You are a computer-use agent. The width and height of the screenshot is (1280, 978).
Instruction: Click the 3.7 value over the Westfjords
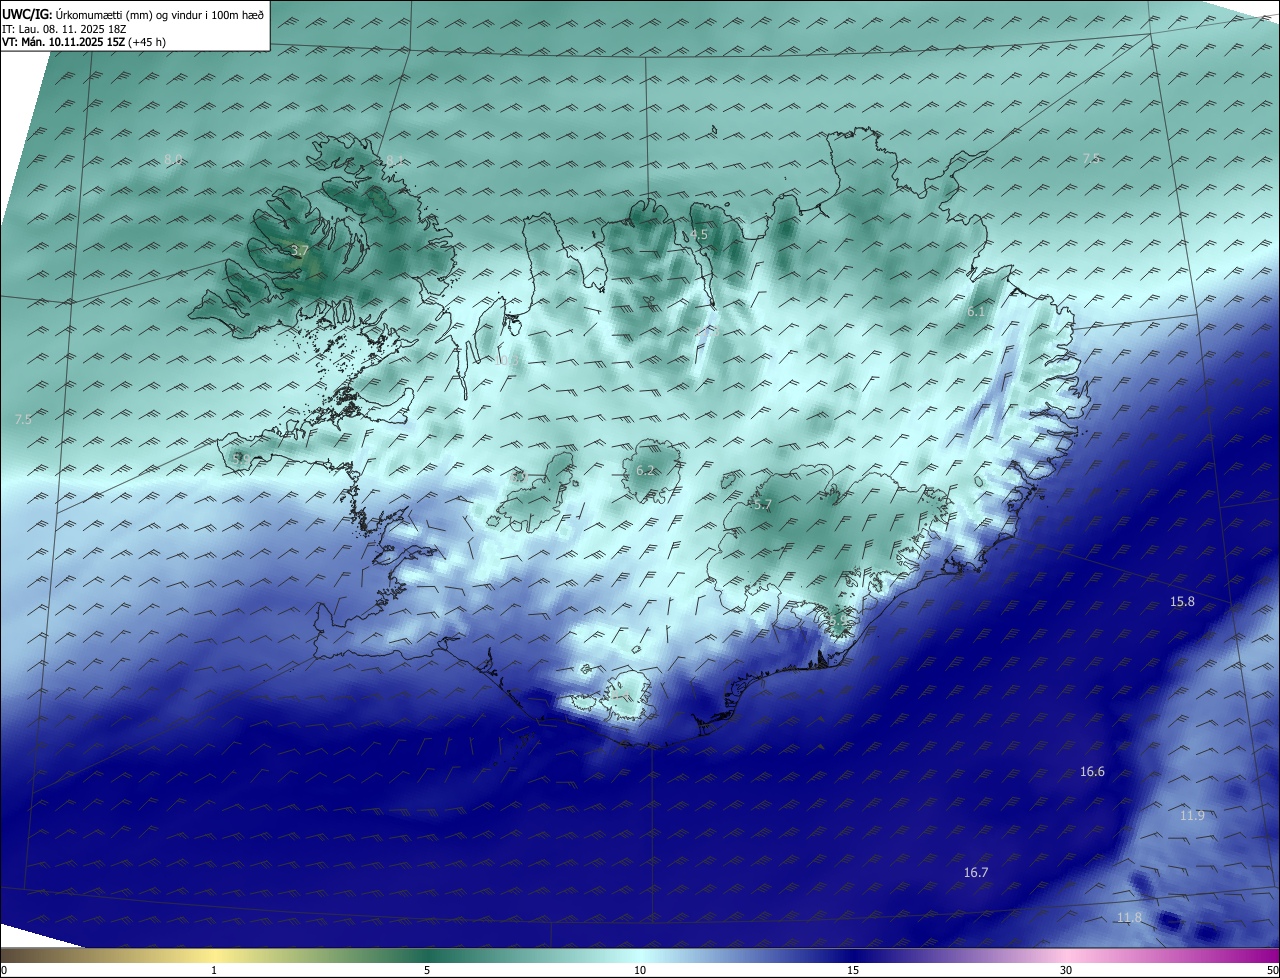(x=299, y=251)
